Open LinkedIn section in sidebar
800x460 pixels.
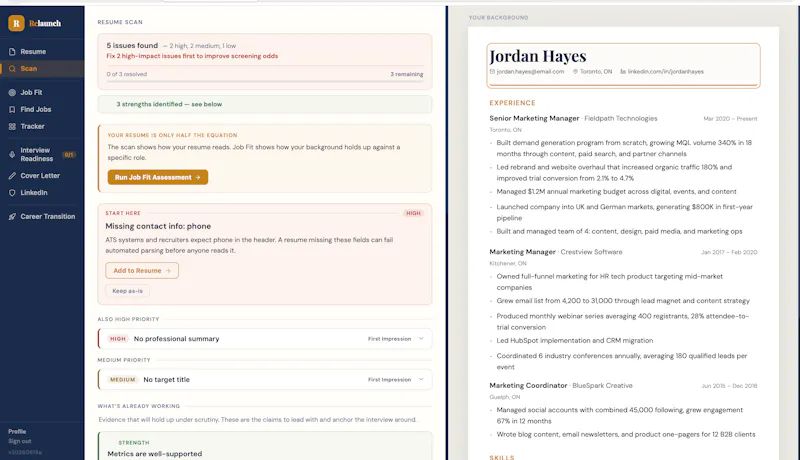42,193
